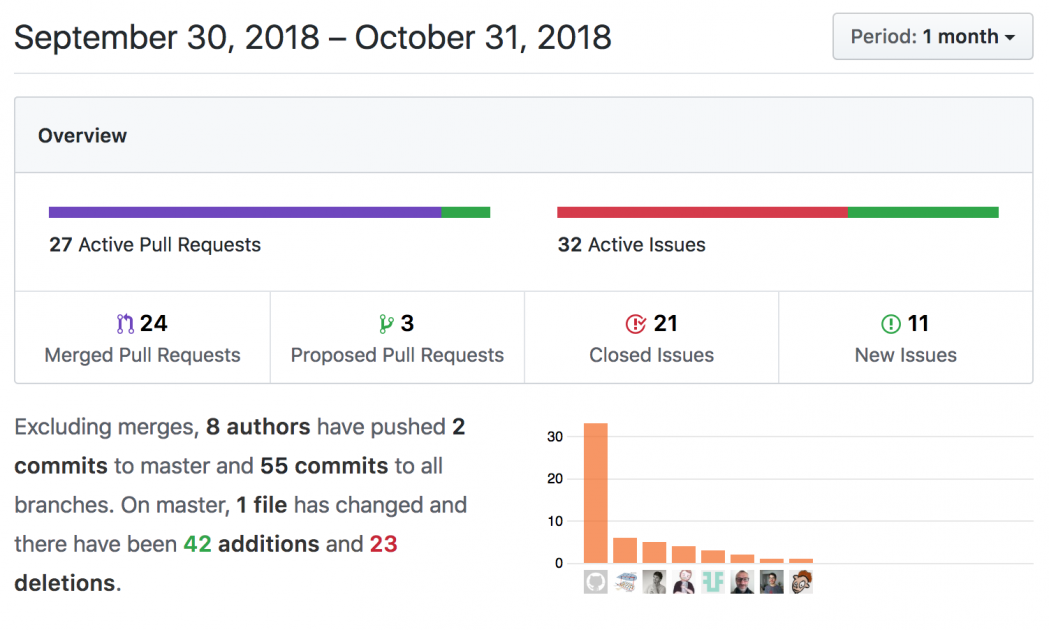Select the red-haired cartoon contributor avatar
Viewport: 1049px width, 630px height.
tap(800, 581)
